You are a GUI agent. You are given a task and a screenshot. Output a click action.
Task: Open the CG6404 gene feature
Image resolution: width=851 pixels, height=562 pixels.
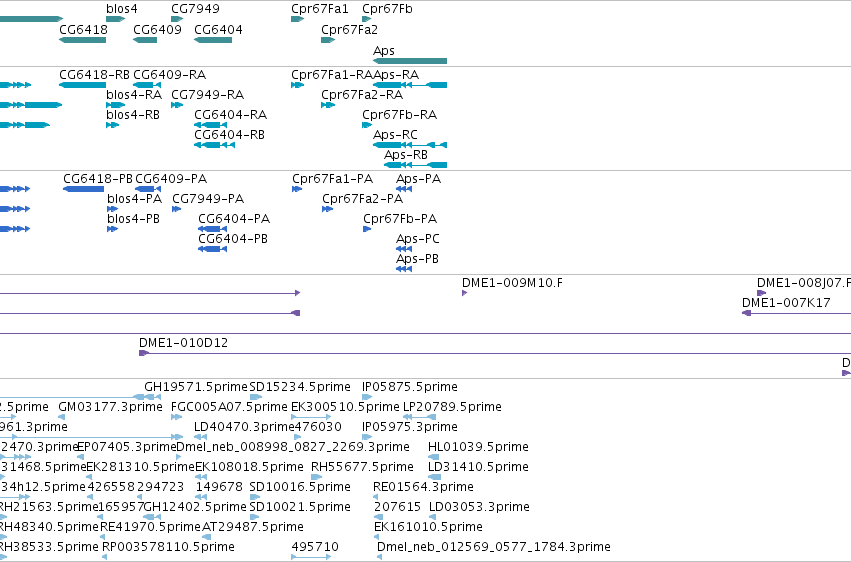pyautogui.click(x=213, y=40)
